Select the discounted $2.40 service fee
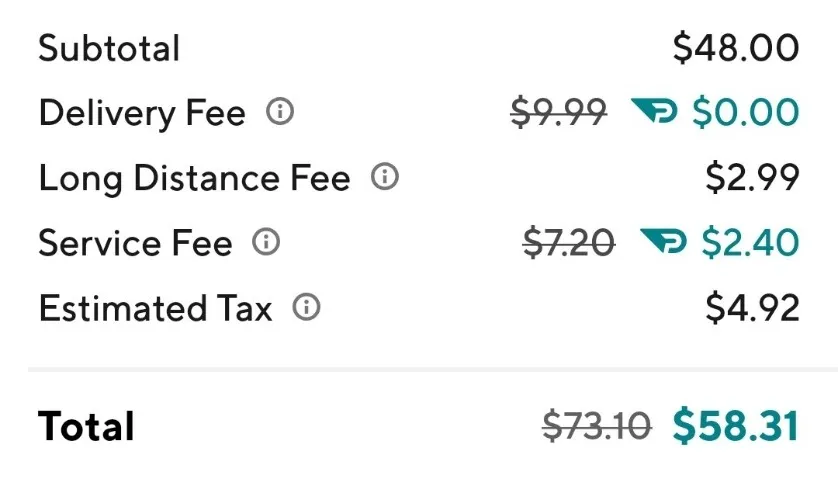Screen dimensions: 838x500 750,243
